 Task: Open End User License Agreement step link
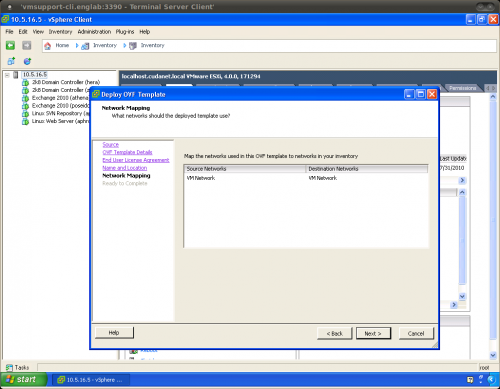pos(136,160)
